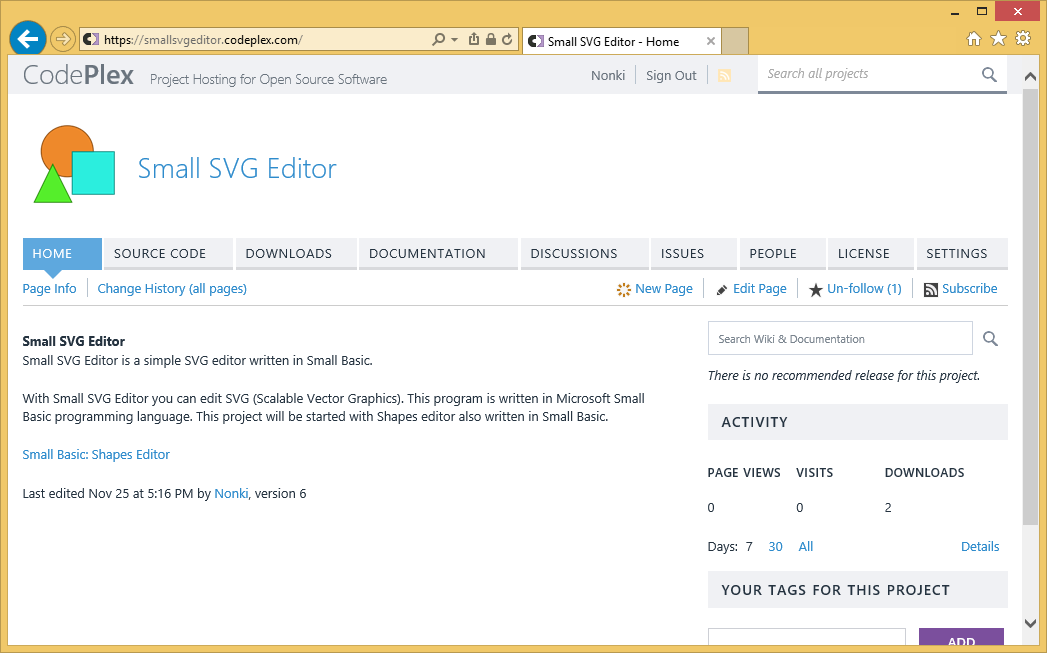Click the ADD tag button
1047x653 pixels.
[962, 637]
